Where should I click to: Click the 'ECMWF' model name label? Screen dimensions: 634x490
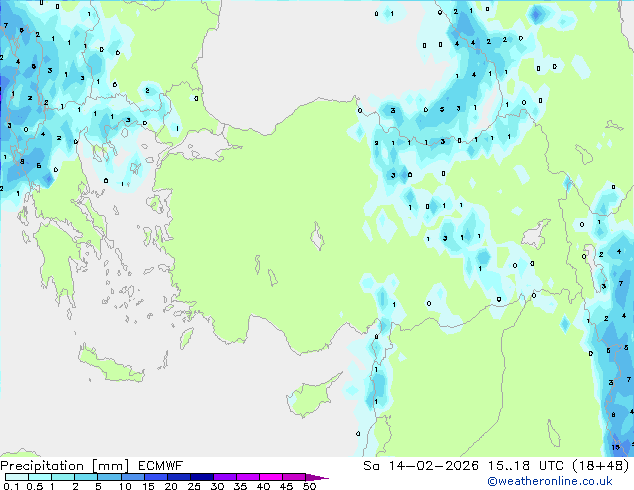click(x=161, y=466)
